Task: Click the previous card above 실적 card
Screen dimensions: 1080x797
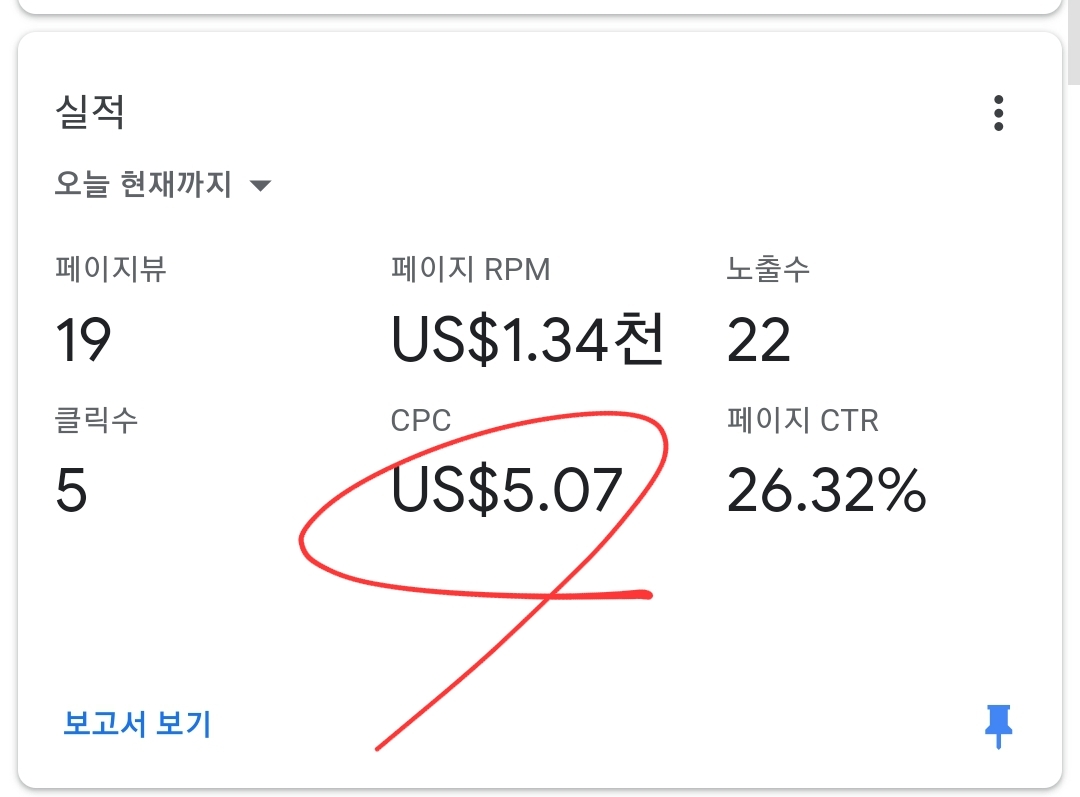Action: tap(540, 6)
